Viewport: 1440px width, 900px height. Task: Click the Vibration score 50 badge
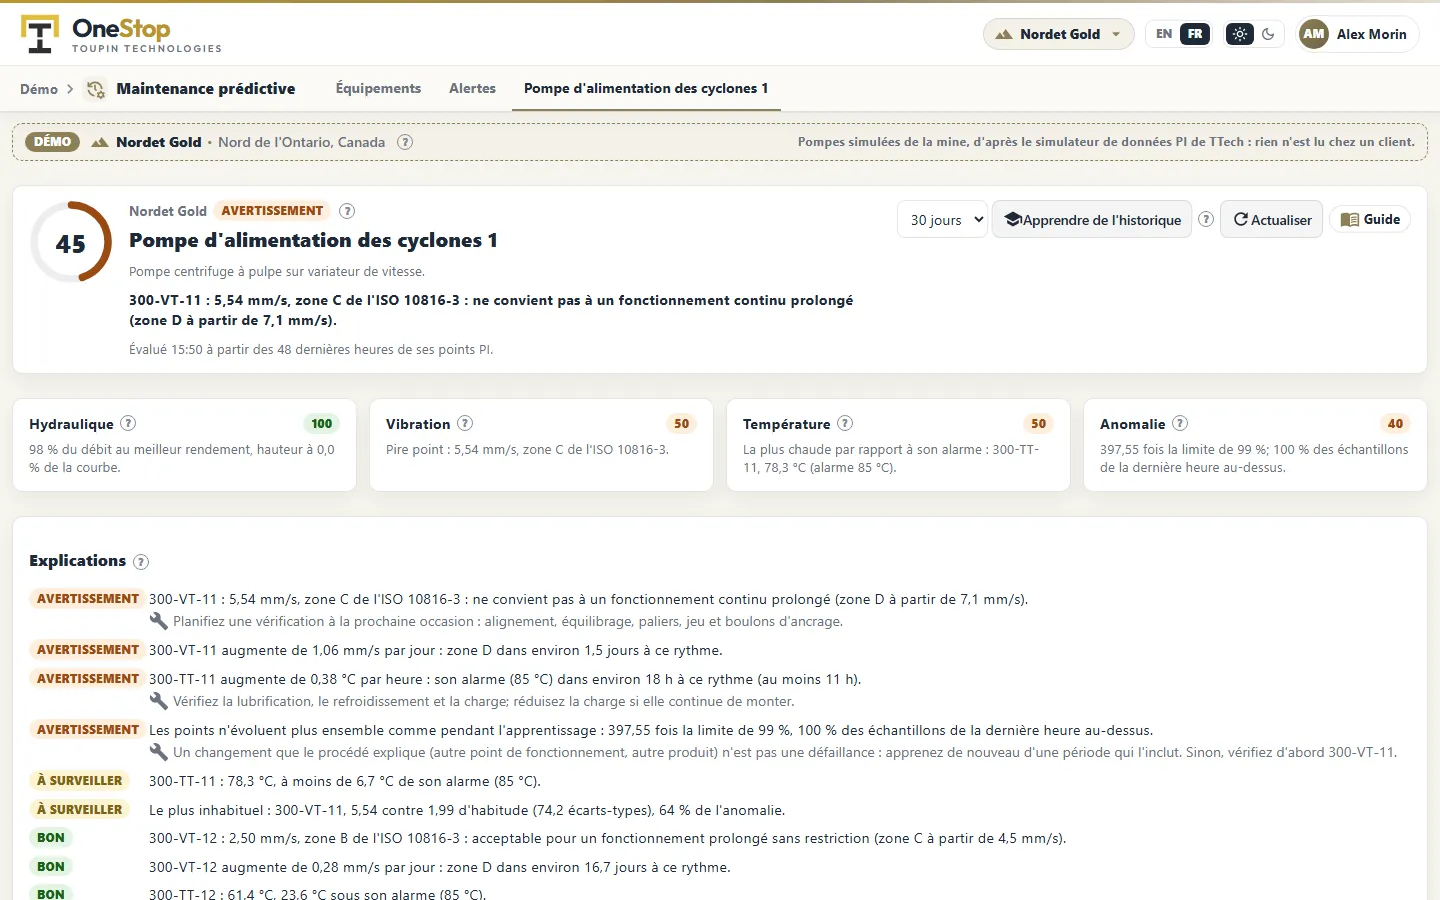coord(681,424)
